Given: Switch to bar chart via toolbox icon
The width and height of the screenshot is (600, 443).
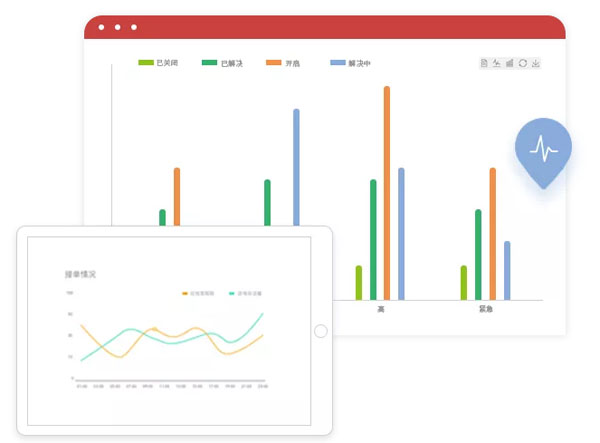Looking at the screenshot, I should [x=510, y=64].
